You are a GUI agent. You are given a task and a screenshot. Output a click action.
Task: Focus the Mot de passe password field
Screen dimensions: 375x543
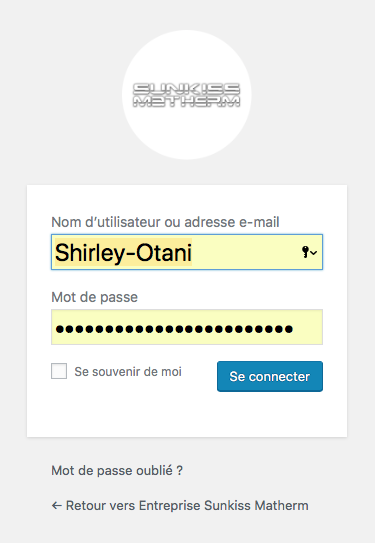[187, 327]
